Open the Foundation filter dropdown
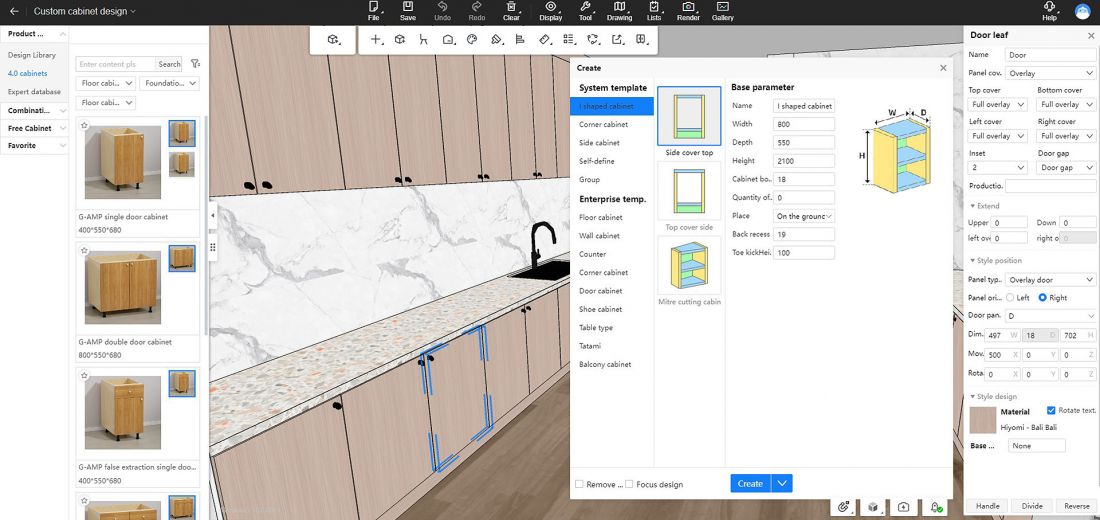 tap(169, 83)
